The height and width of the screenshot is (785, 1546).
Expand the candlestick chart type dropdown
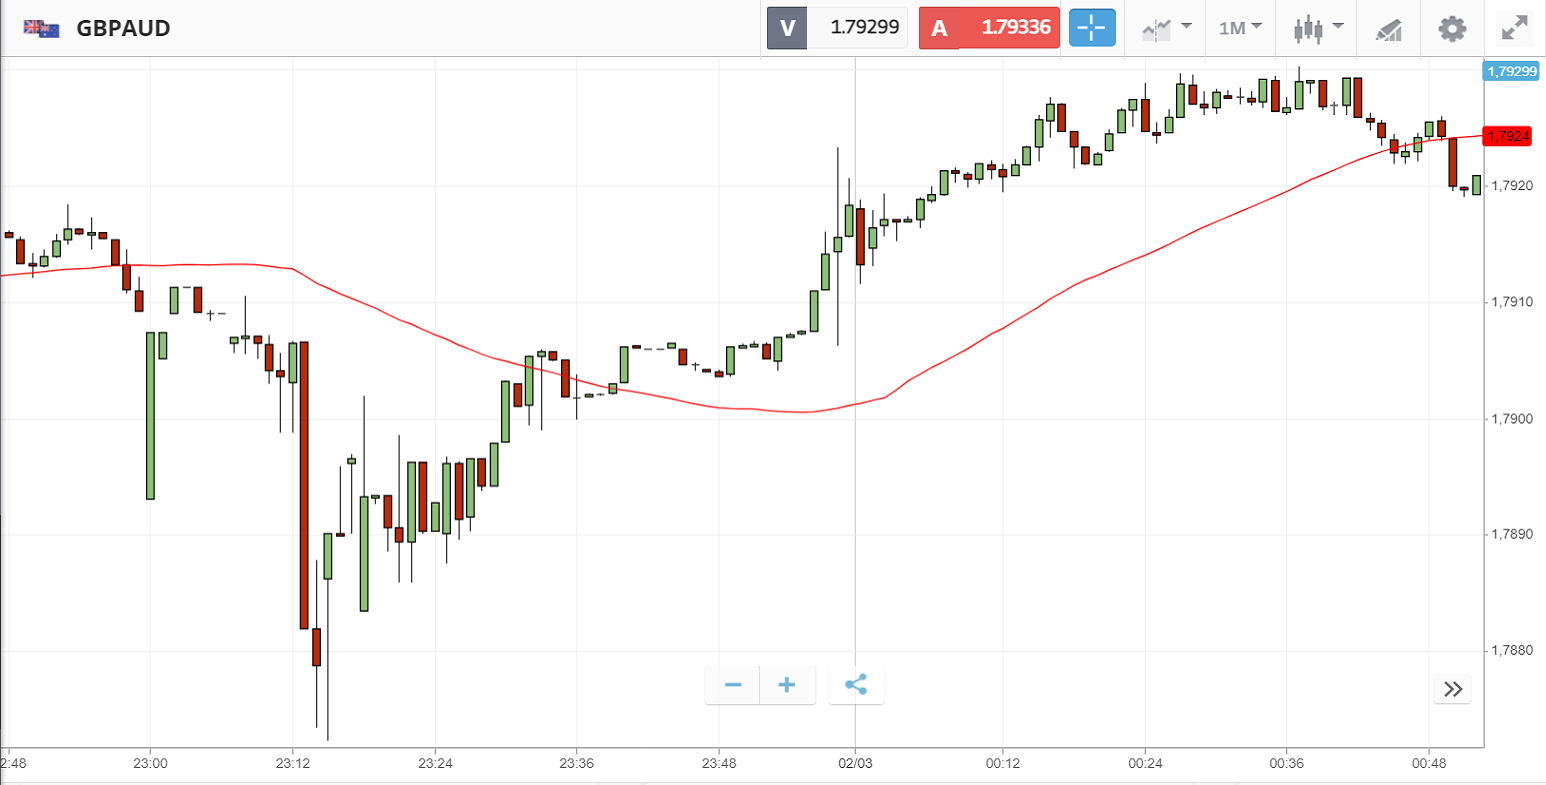pyautogui.click(x=1317, y=28)
